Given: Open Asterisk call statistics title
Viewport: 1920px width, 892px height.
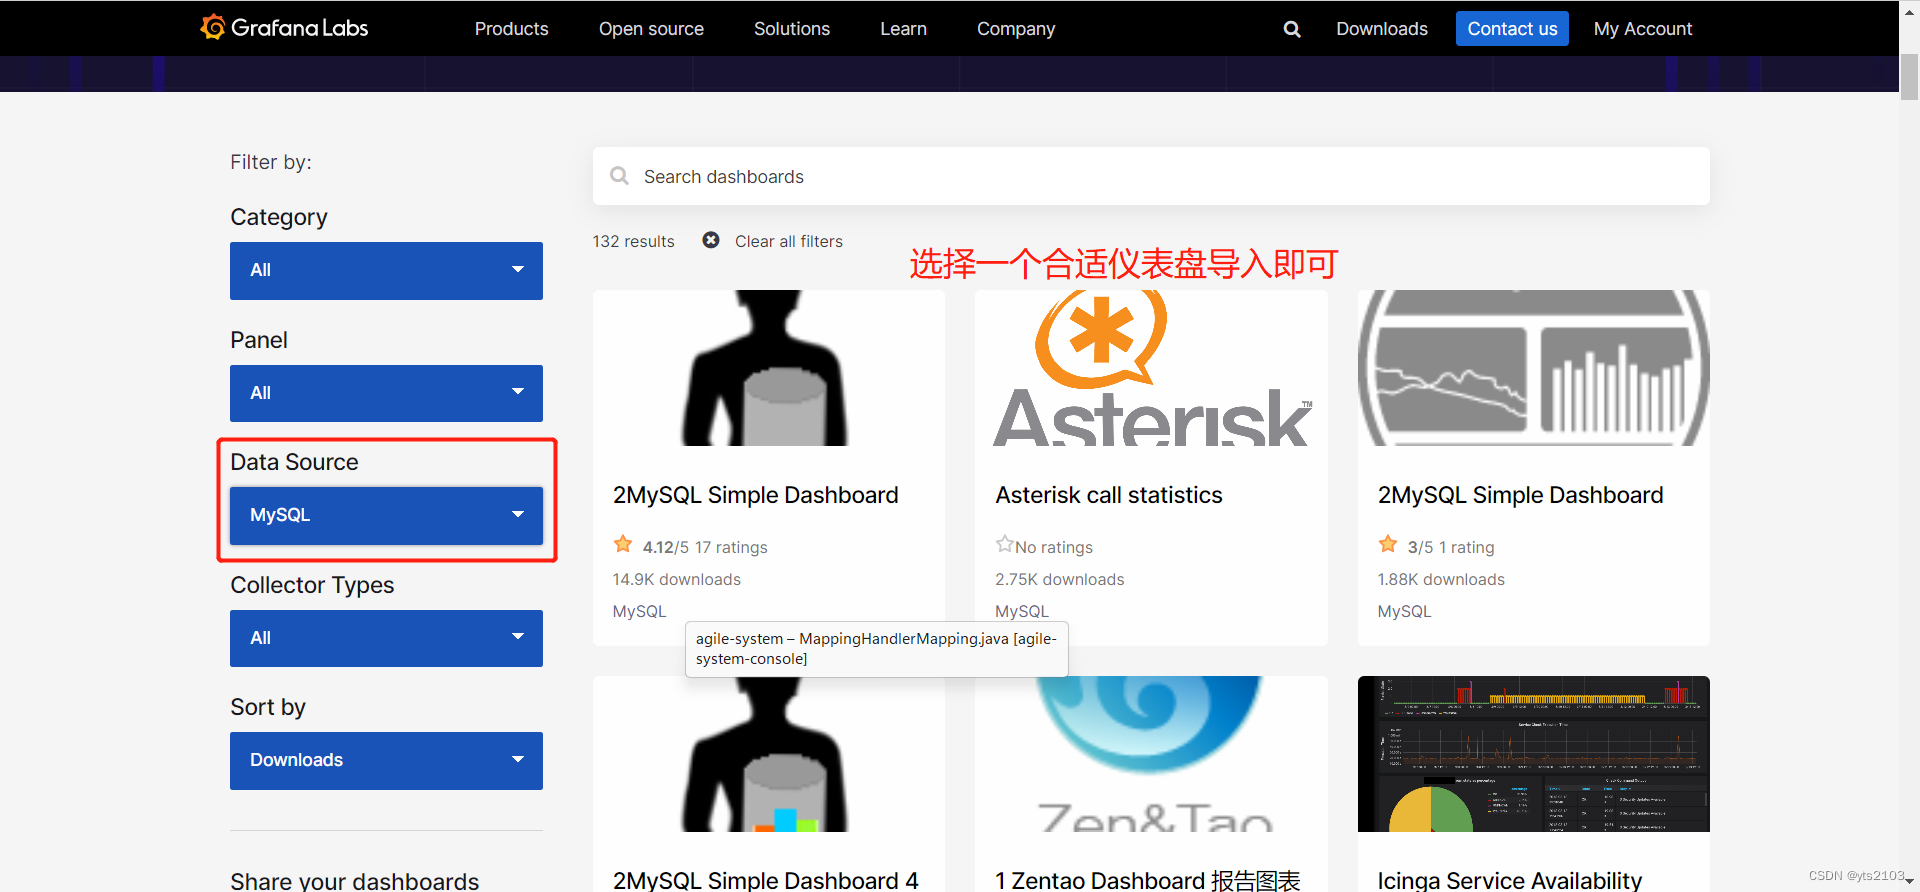Looking at the screenshot, I should 1108,495.
